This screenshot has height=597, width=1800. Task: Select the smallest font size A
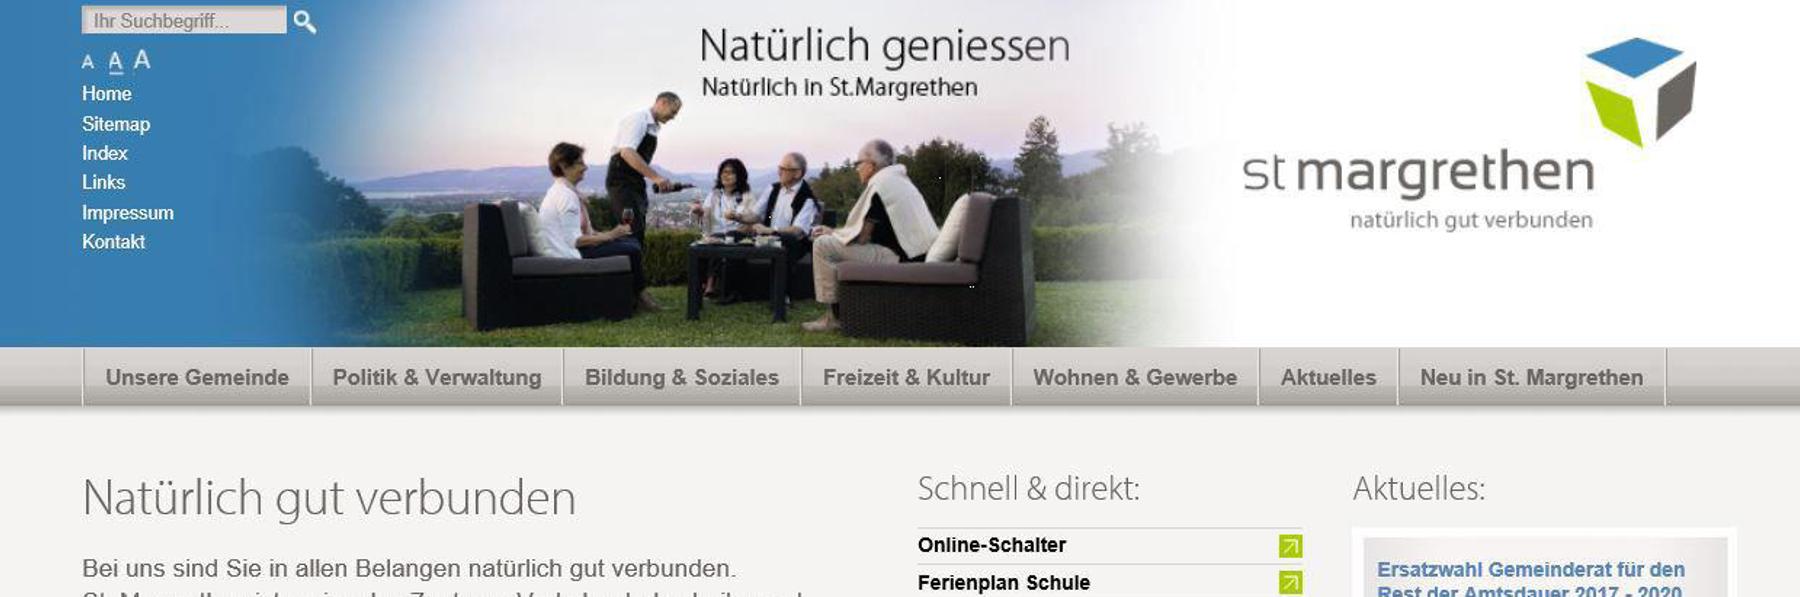click(x=88, y=62)
